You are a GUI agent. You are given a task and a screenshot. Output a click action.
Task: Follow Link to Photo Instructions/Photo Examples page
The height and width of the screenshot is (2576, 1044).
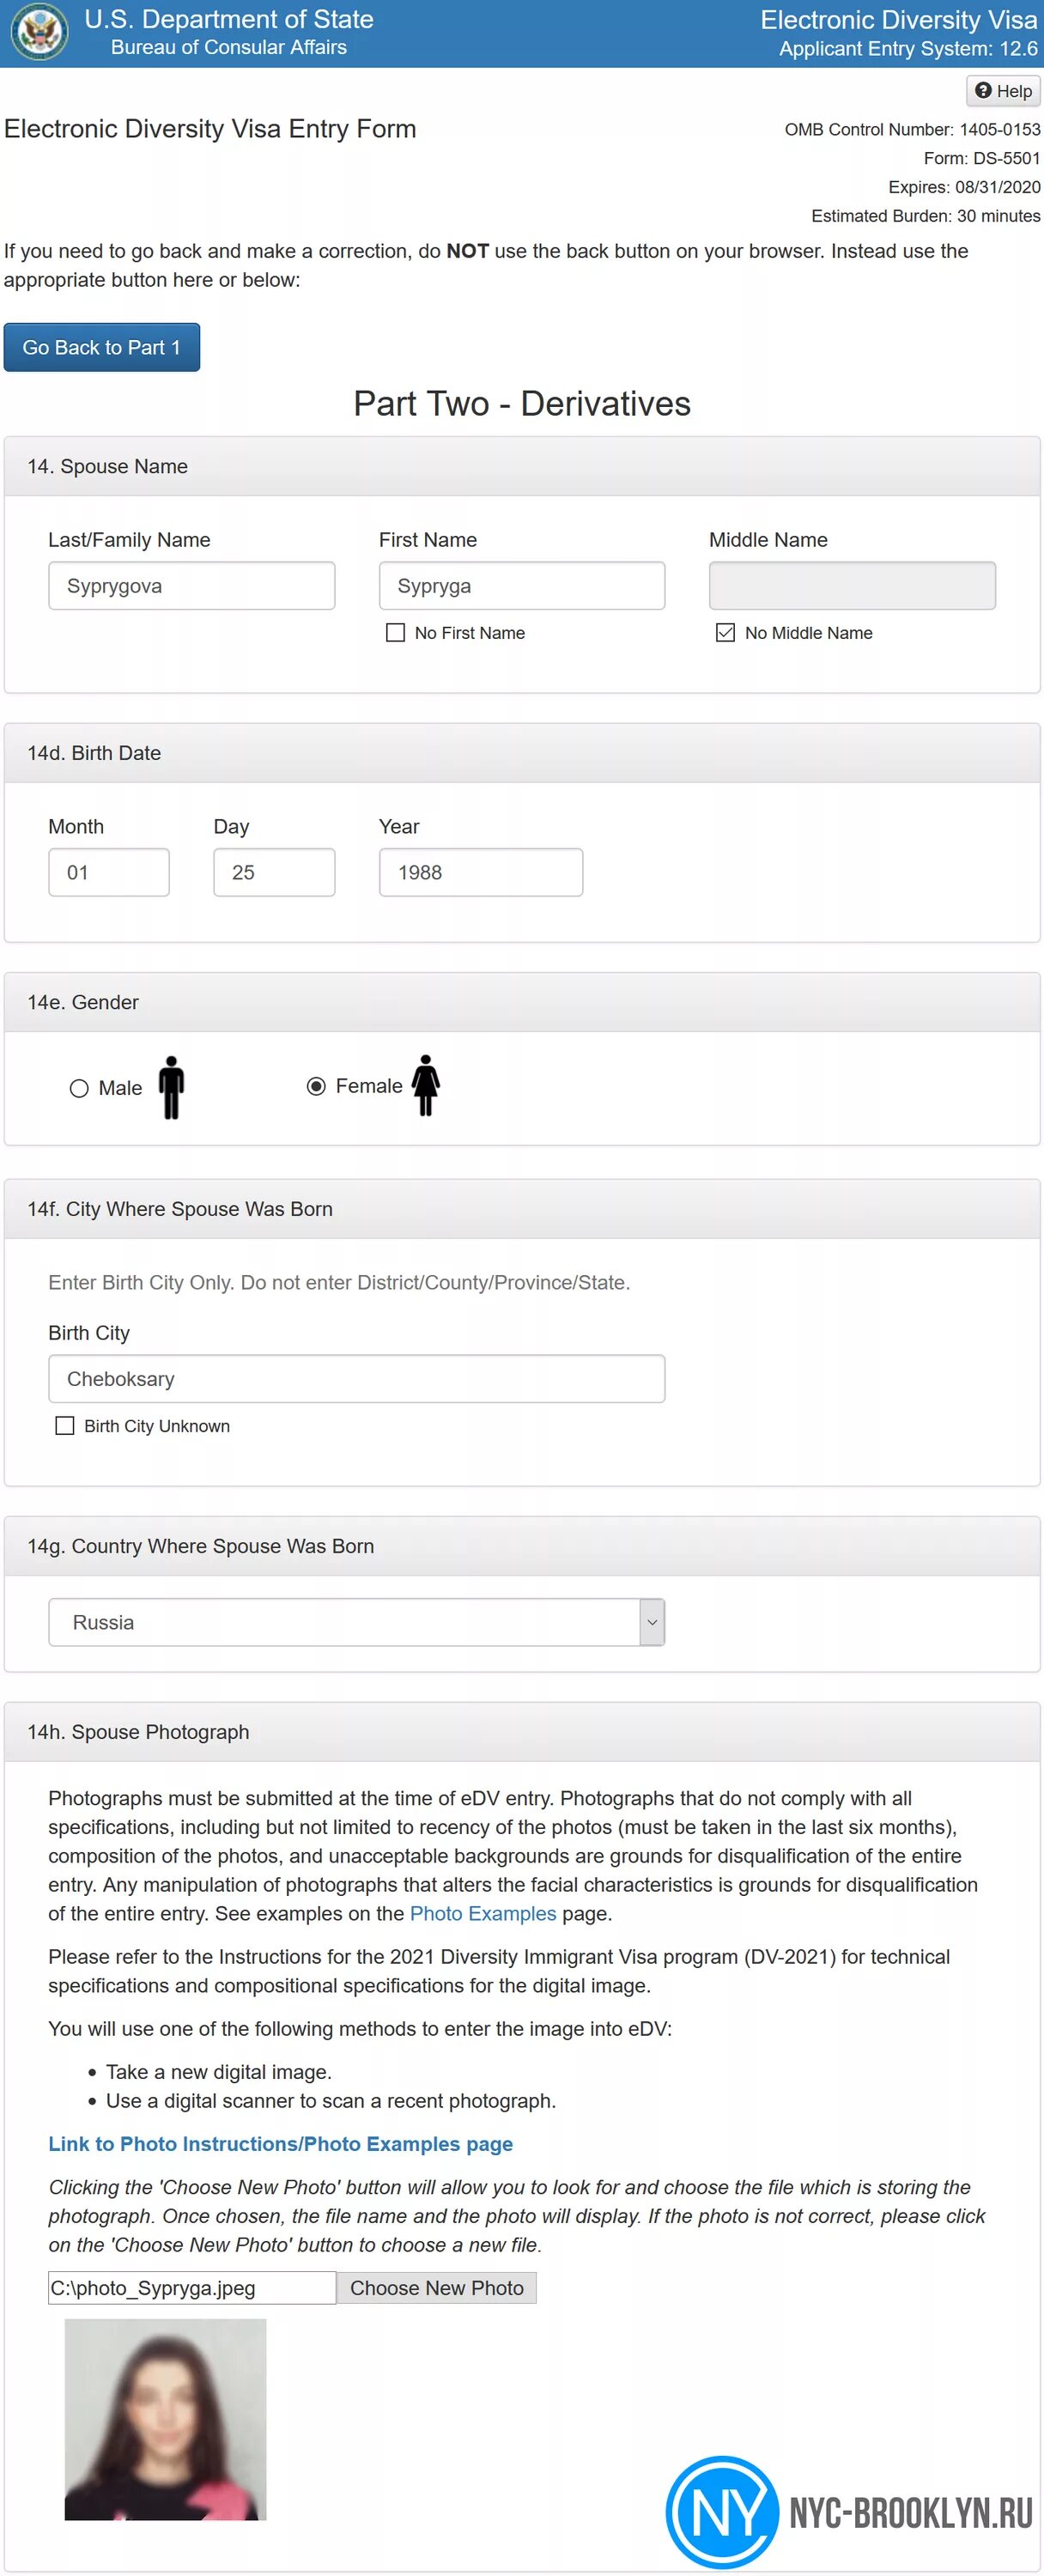280,2144
